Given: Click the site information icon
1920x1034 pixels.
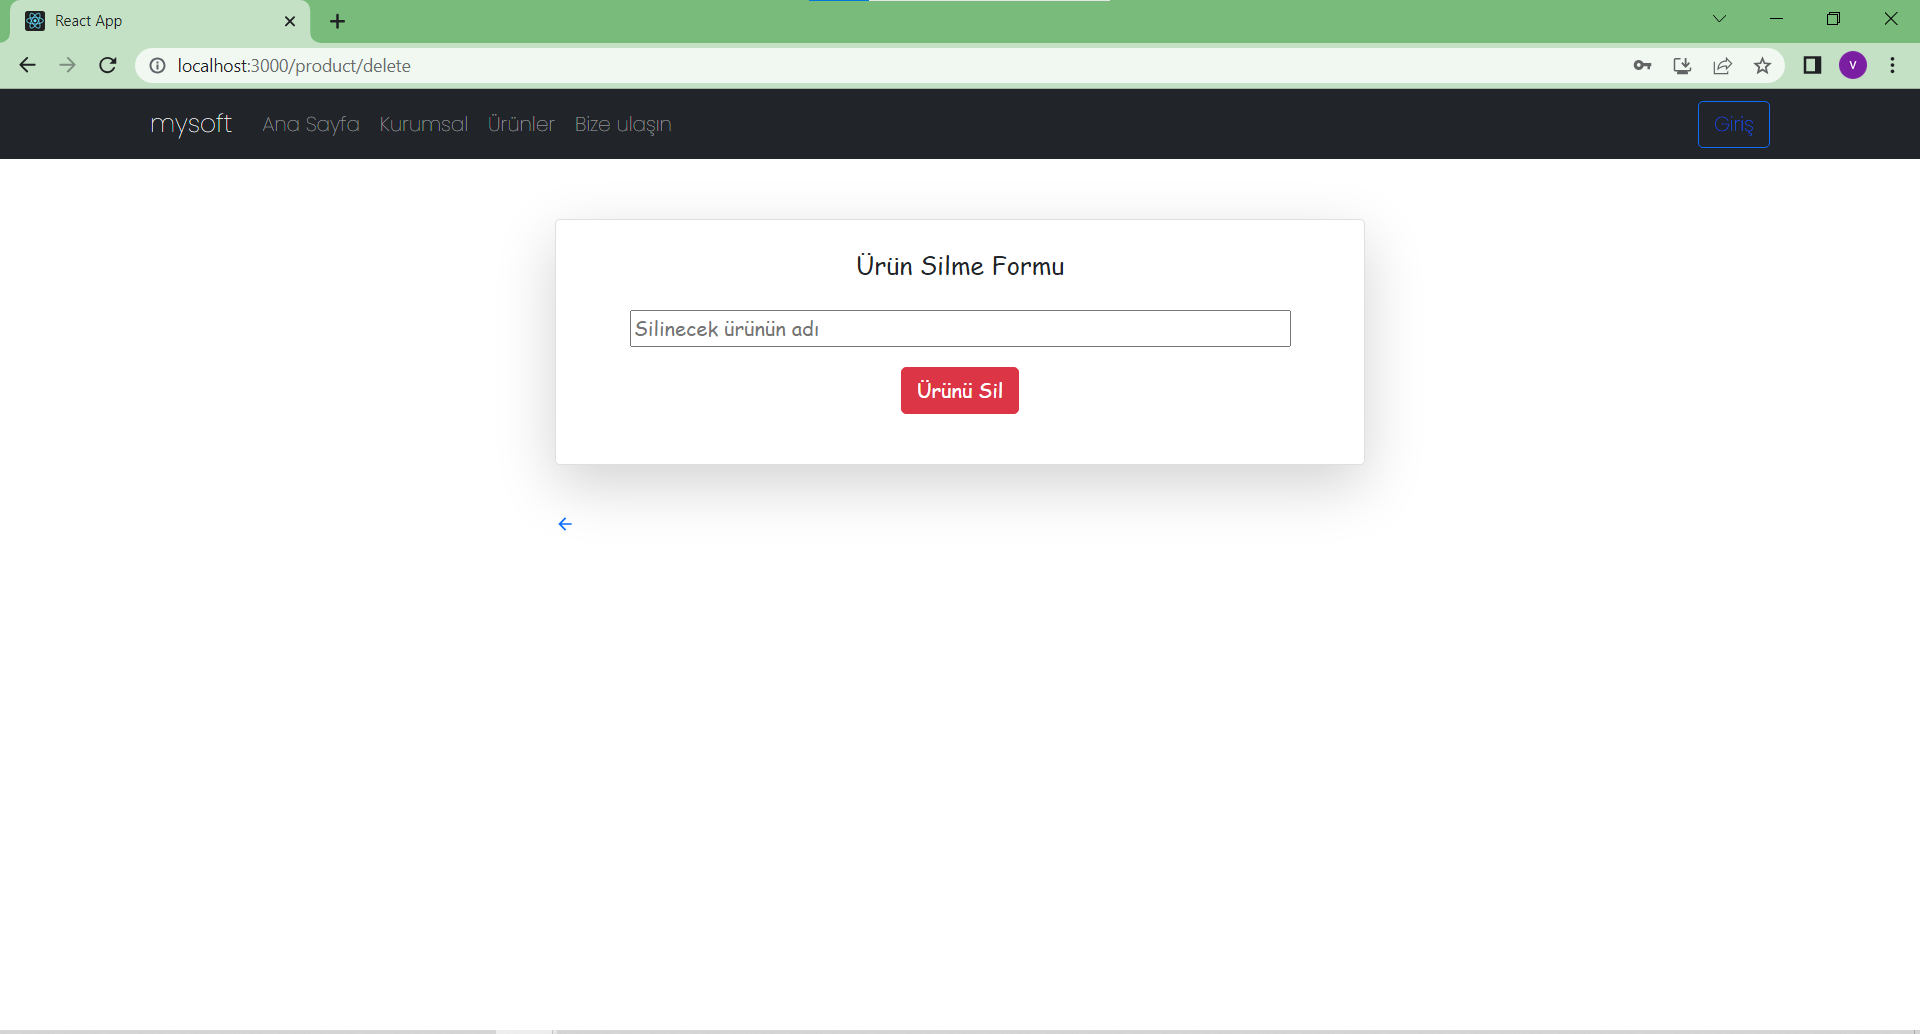Looking at the screenshot, I should pos(157,66).
